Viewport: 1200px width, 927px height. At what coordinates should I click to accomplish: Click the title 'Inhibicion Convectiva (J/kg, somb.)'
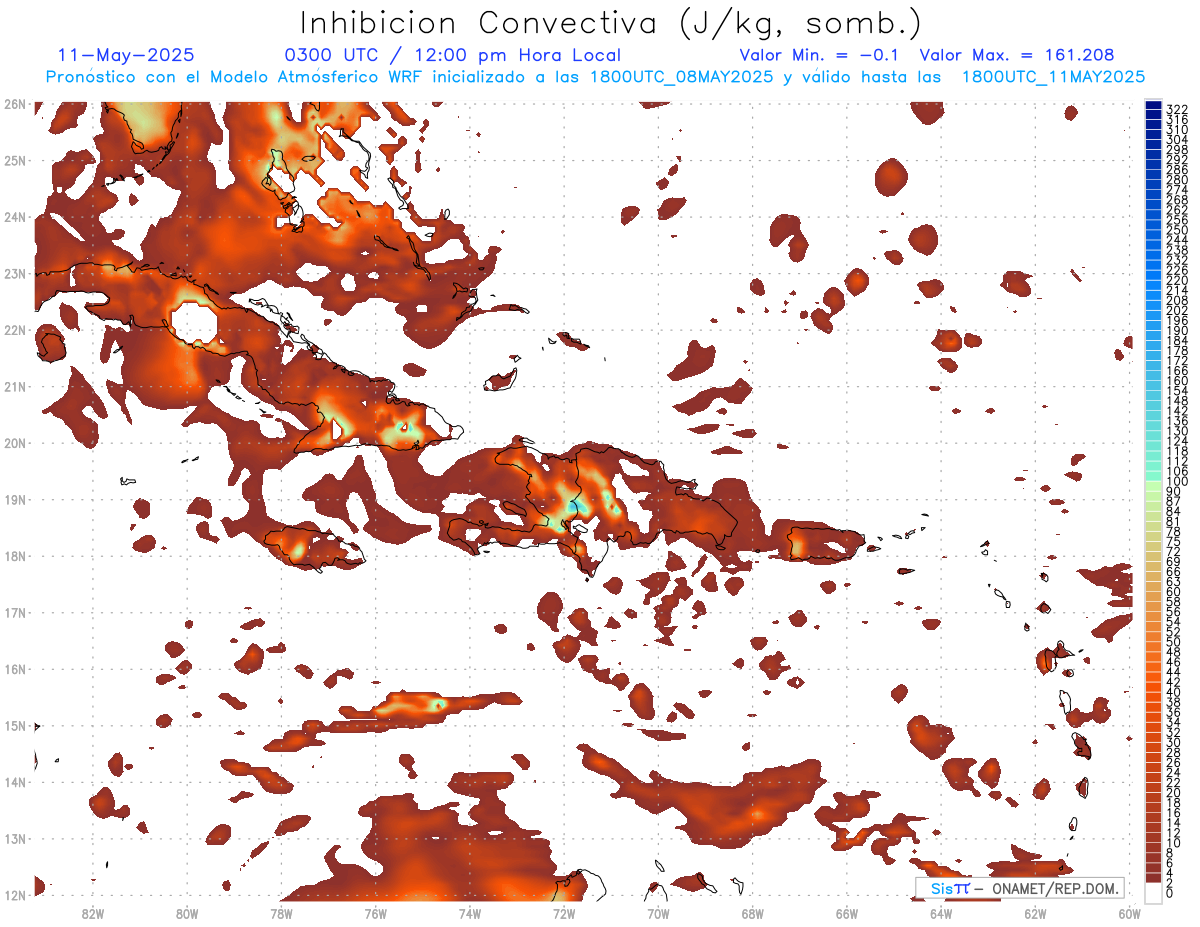pyautogui.click(x=611, y=24)
